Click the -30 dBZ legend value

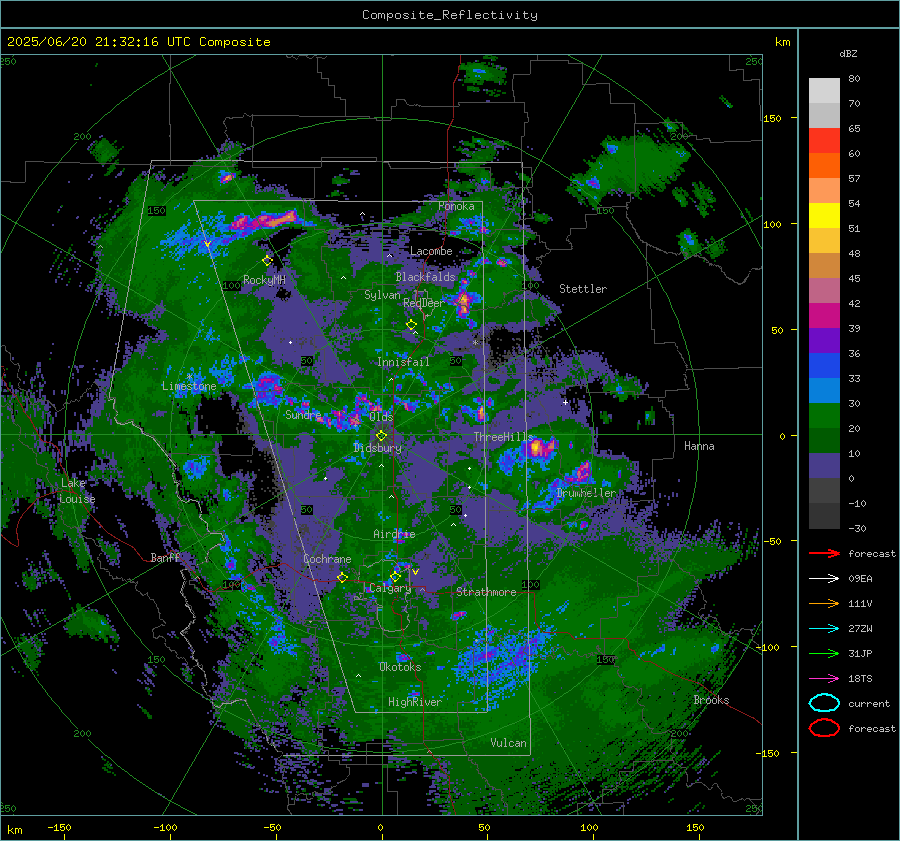(x=857, y=528)
